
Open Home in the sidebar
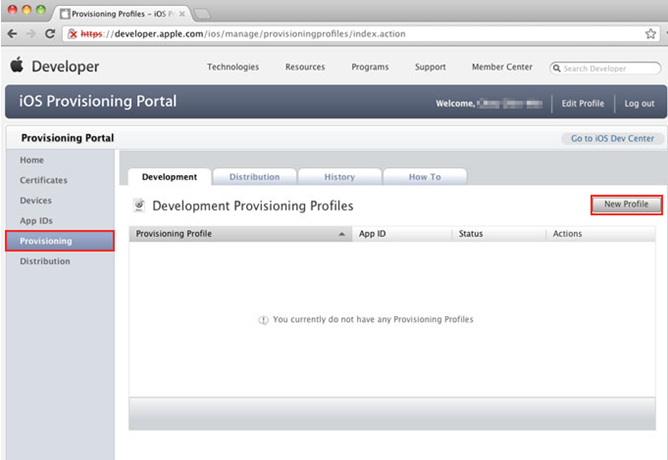pos(32,160)
